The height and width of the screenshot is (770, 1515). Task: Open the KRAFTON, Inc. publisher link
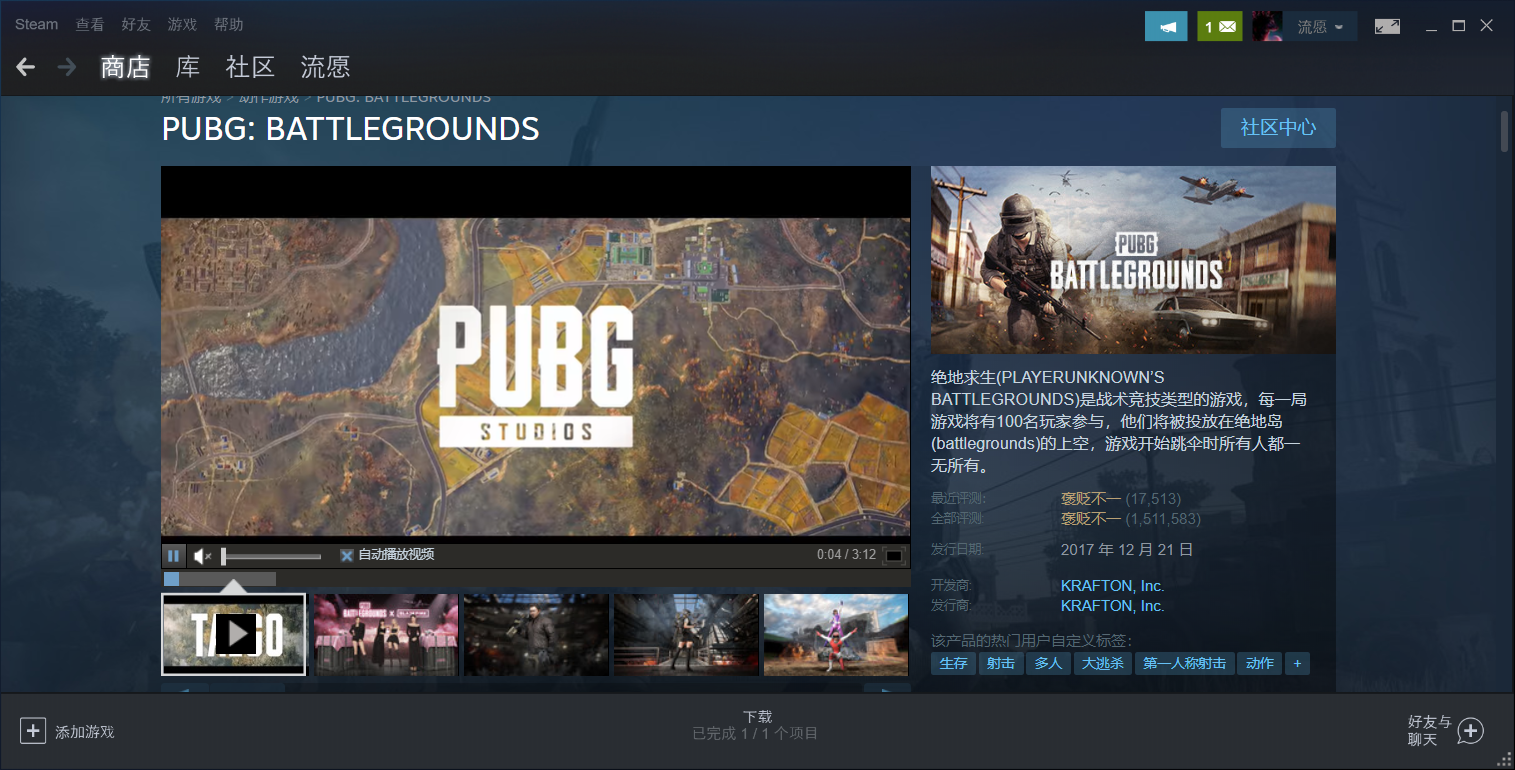point(1112,605)
